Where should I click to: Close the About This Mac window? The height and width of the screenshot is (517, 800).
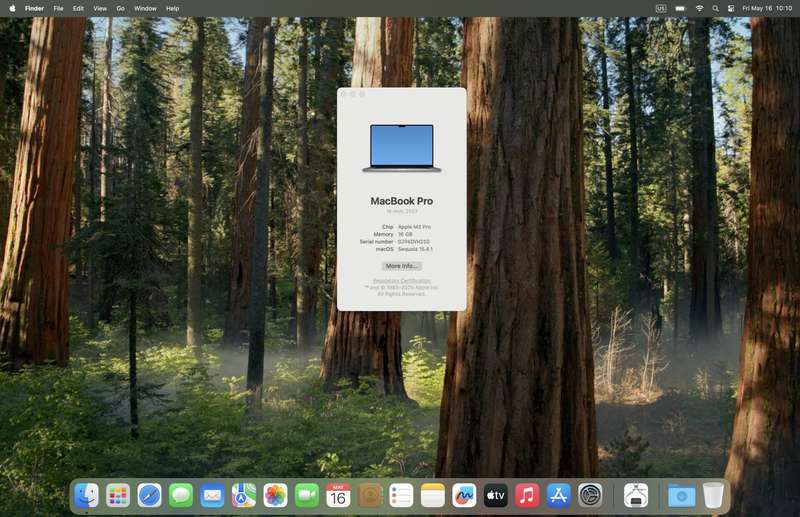(x=343, y=94)
